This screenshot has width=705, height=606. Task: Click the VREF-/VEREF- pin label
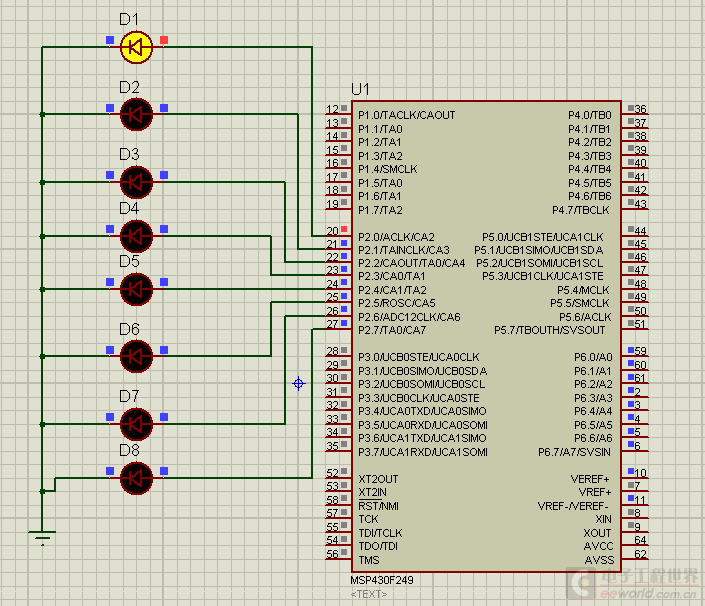[573, 506]
